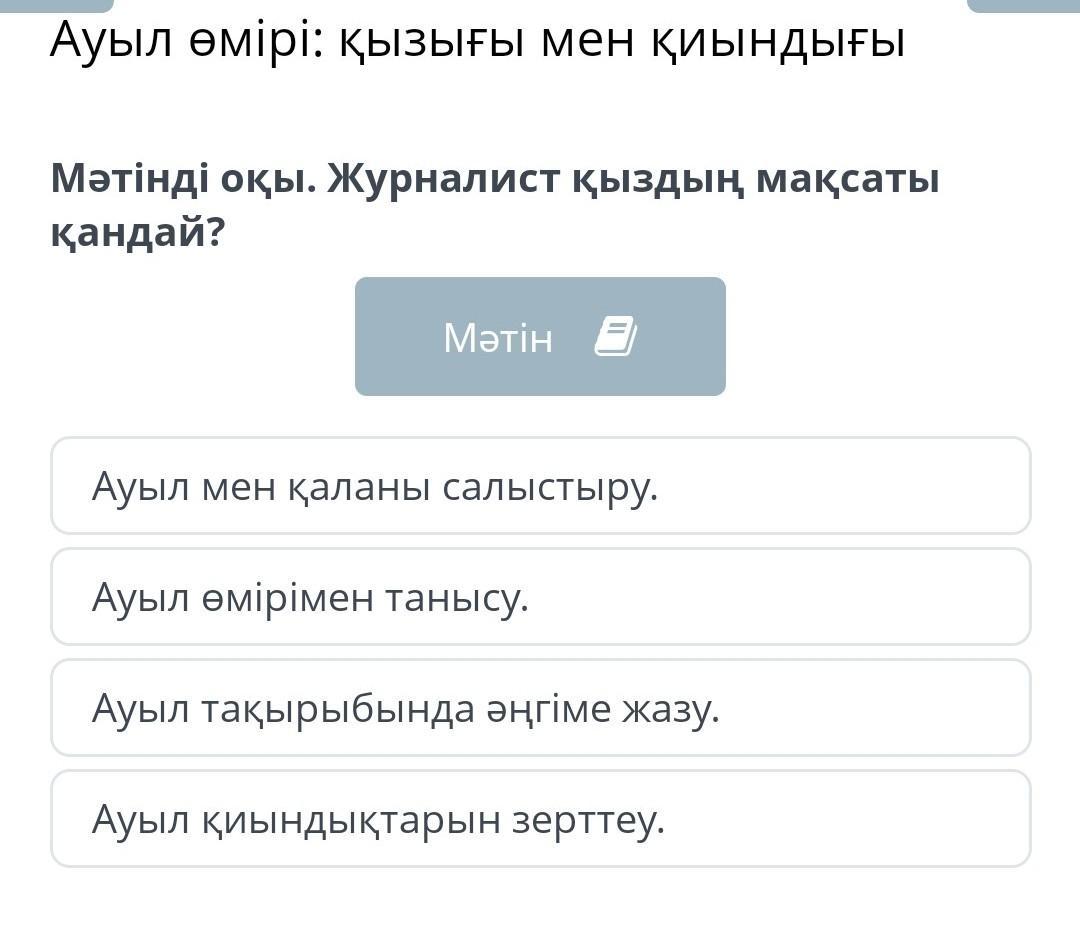Click the "Мәтін" label text inside the button
This screenshot has height=948, width=1080.
coord(497,338)
